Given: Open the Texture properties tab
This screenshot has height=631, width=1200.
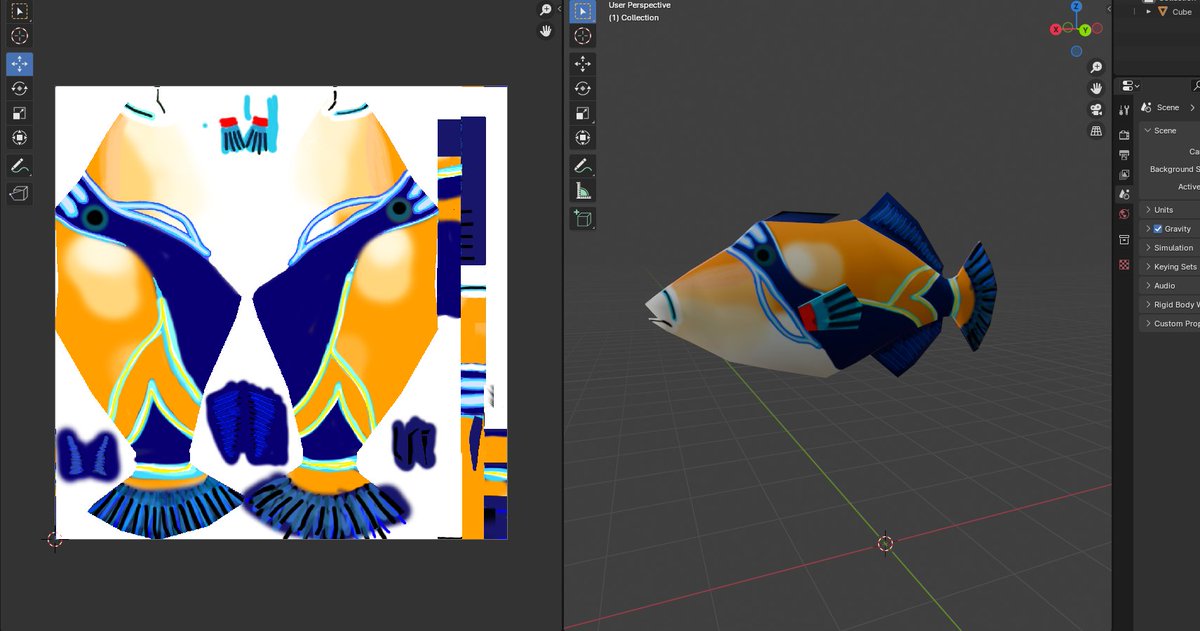Looking at the screenshot, I should (1124, 265).
